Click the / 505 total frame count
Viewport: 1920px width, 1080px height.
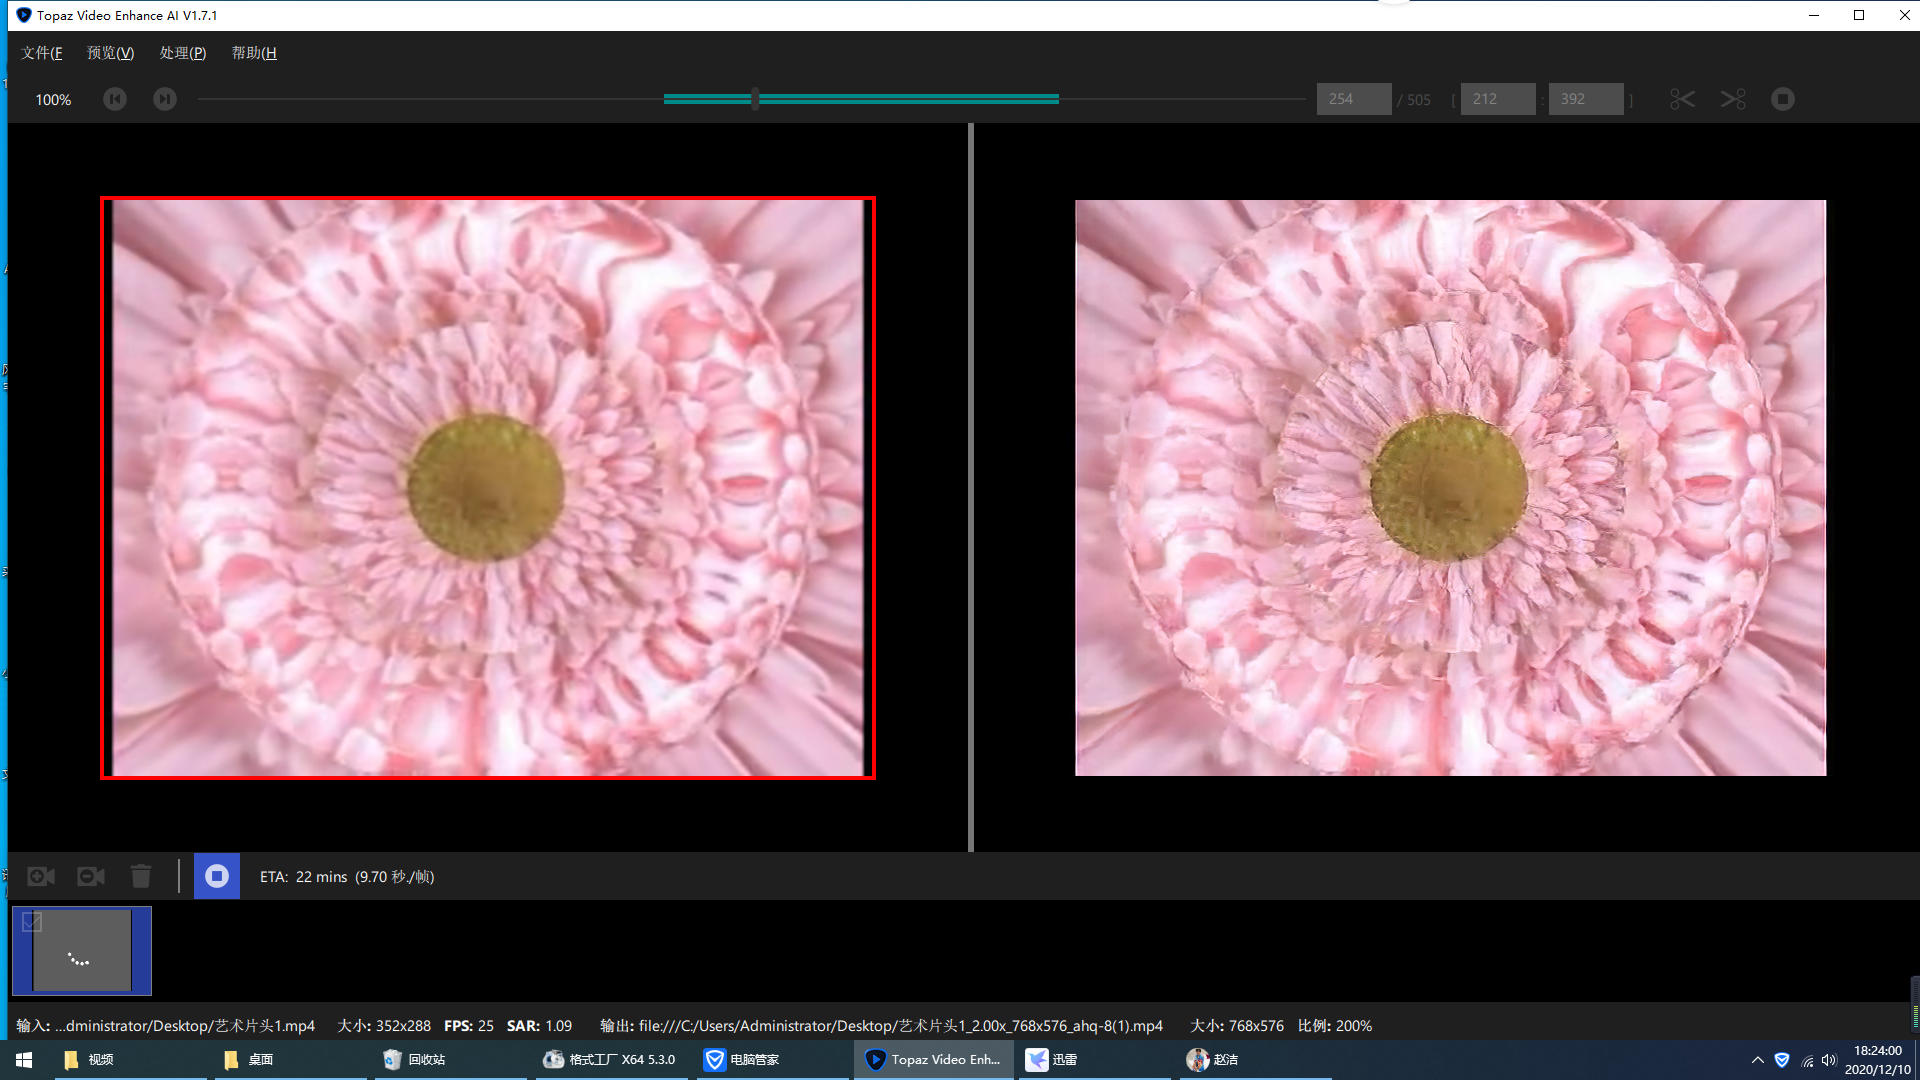[1414, 100]
